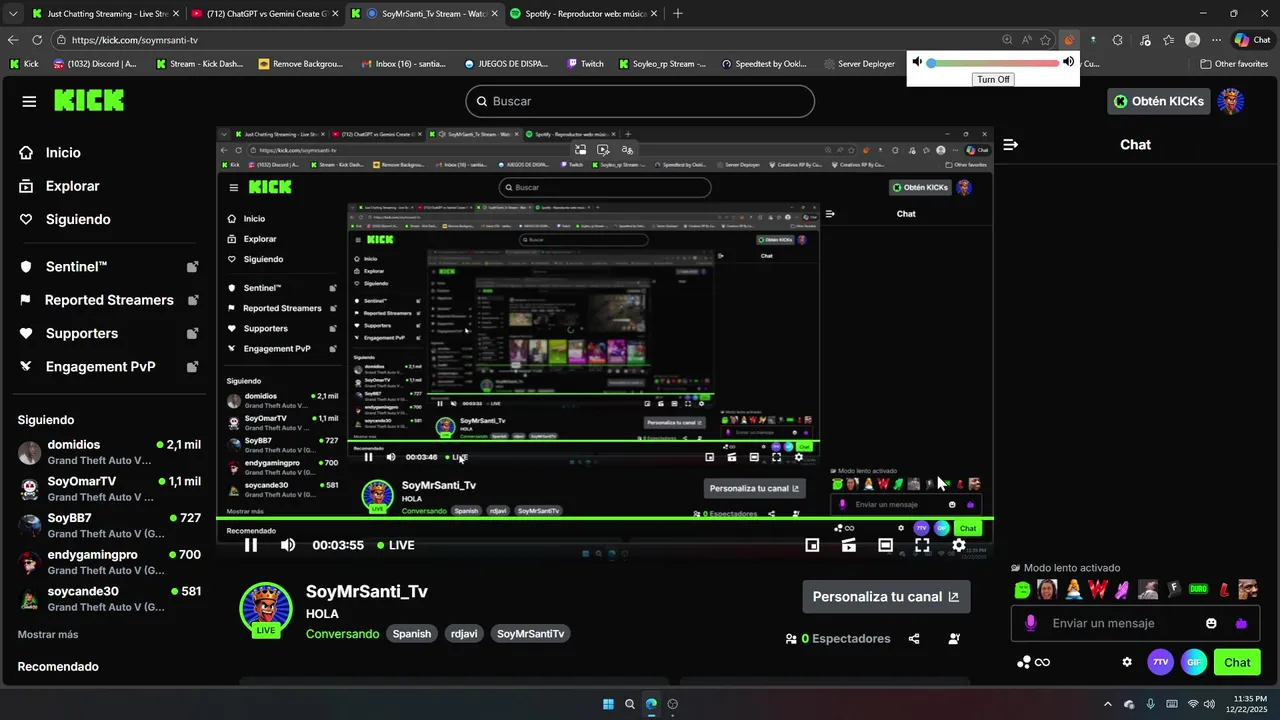Open Reported Streamers link
The width and height of the screenshot is (1280, 720).
109,300
